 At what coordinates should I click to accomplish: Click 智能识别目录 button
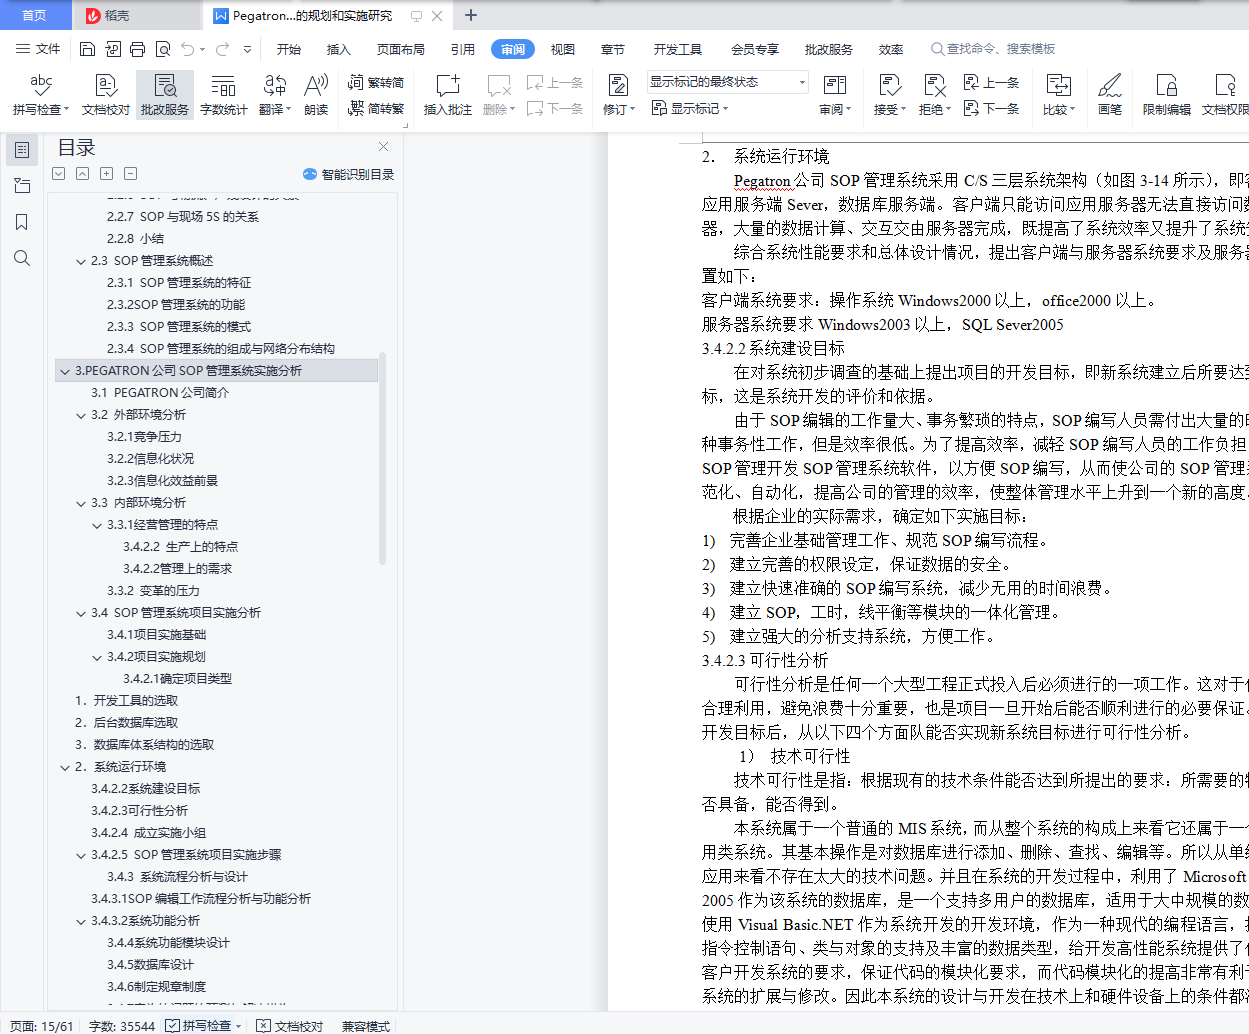tap(349, 174)
